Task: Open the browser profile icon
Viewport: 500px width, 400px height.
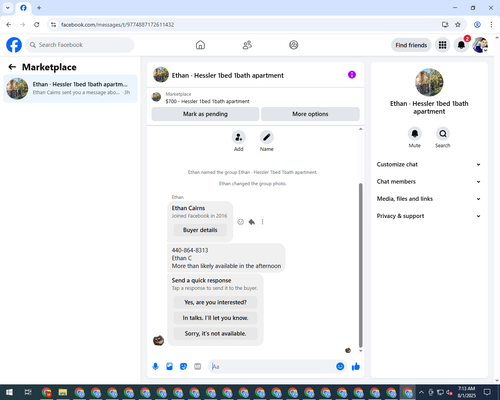Action: pyautogui.click(x=477, y=25)
